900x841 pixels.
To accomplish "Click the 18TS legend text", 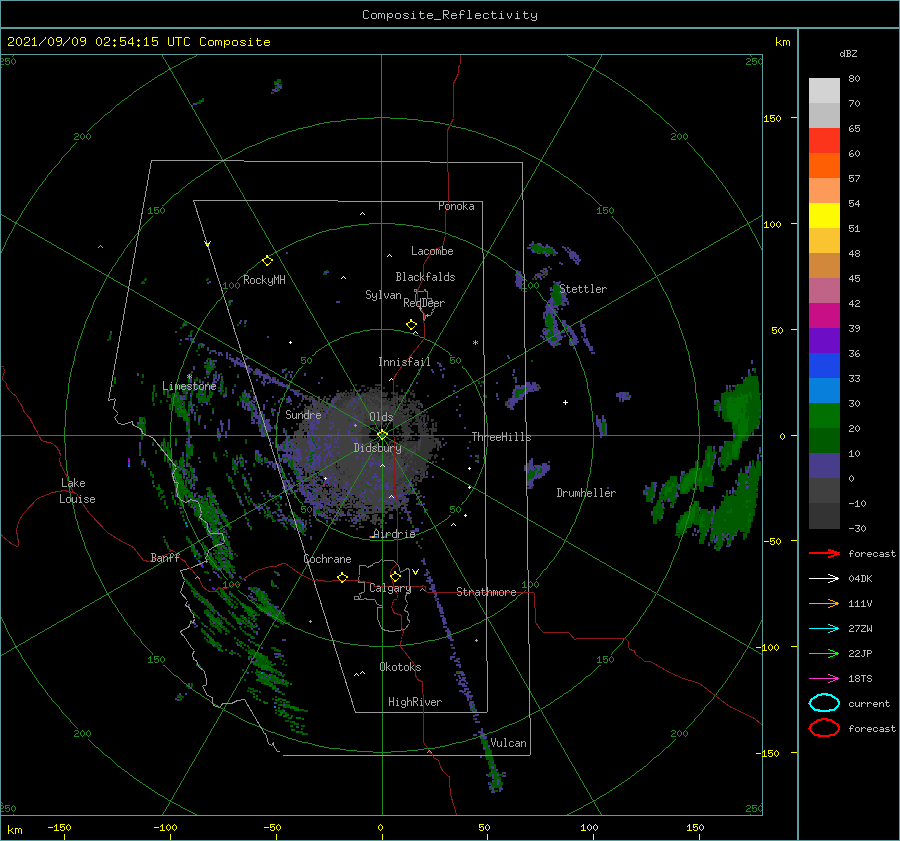I will click(x=860, y=679).
